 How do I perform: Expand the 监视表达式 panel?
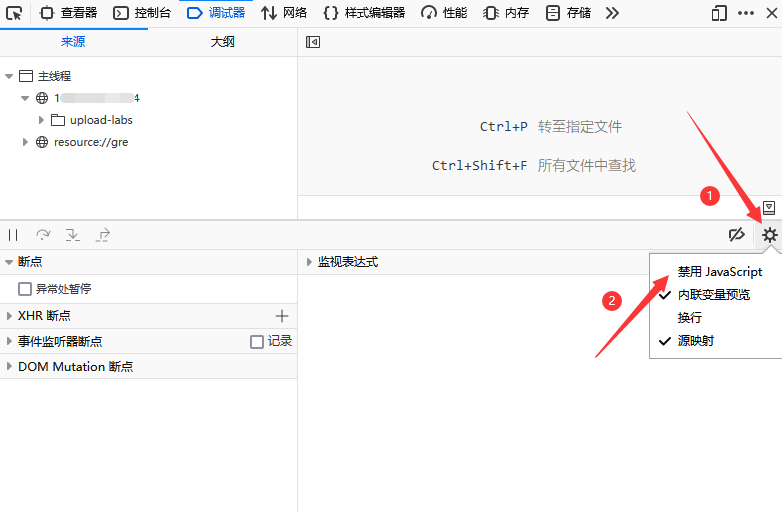310,262
